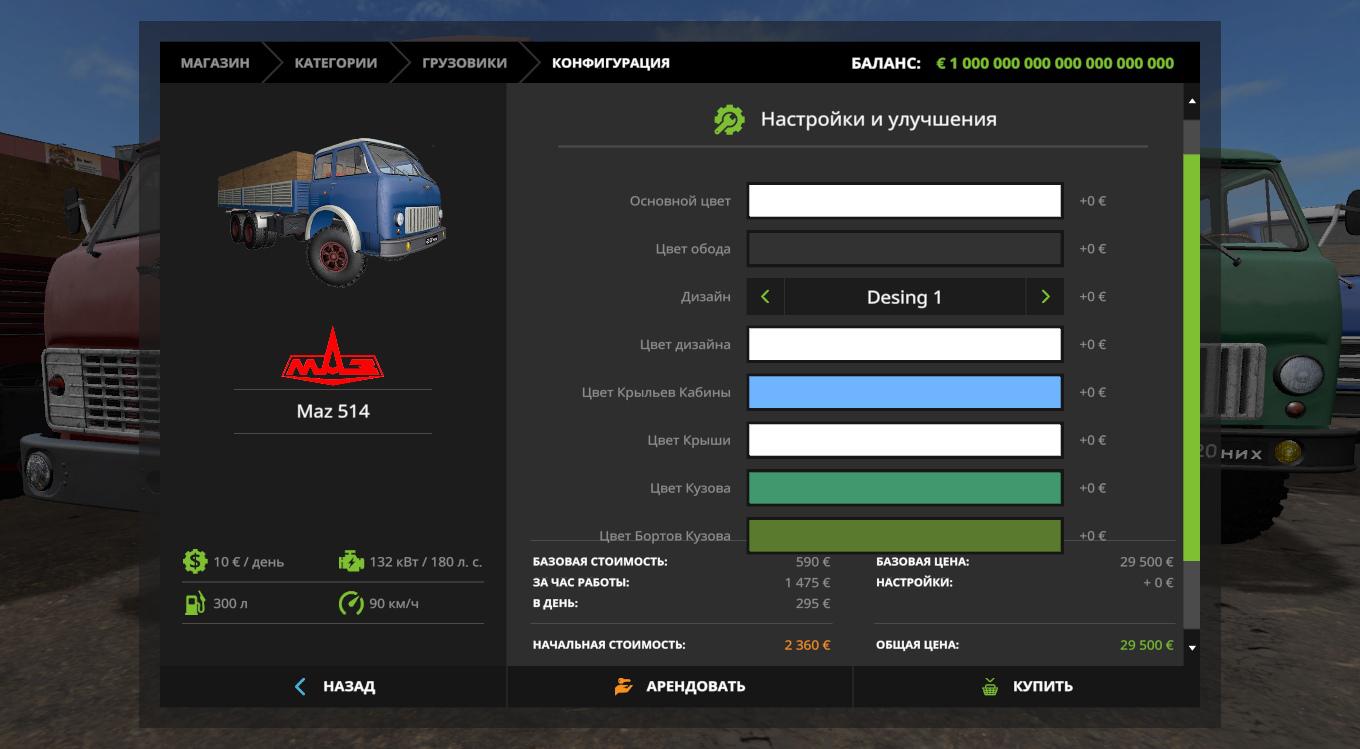This screenshot has width=1360, height=749.
Task: Open the light blue cabin fenders color swatch
Action: tap(904, 393)
